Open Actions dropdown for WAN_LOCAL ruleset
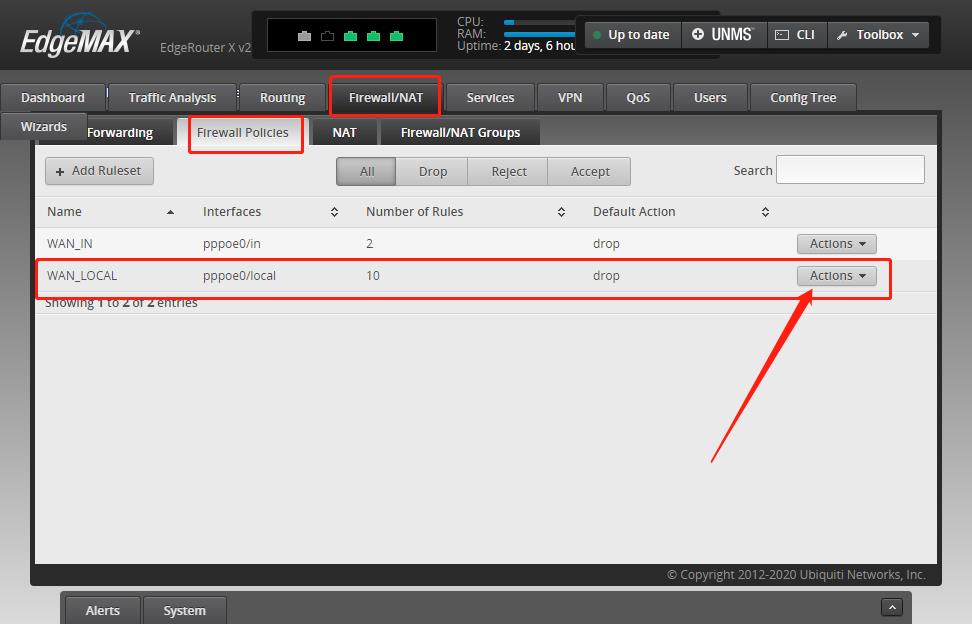The image size is (972, 624). pos(836,275)
